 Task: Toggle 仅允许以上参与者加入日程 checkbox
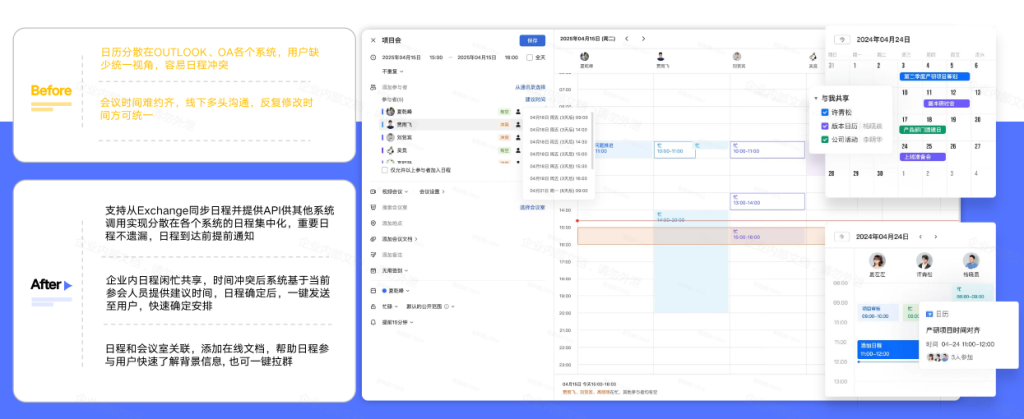[385, 170]
